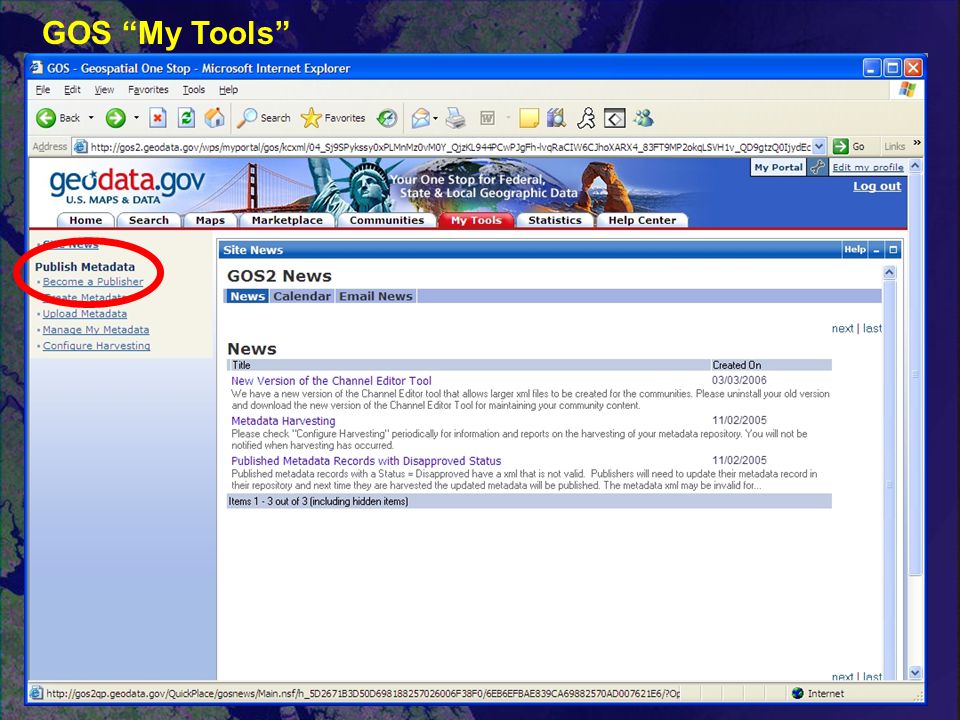This screenshot has width=960, height=720.
Task: Open the History clock icon
Action: tap(387, 118)
